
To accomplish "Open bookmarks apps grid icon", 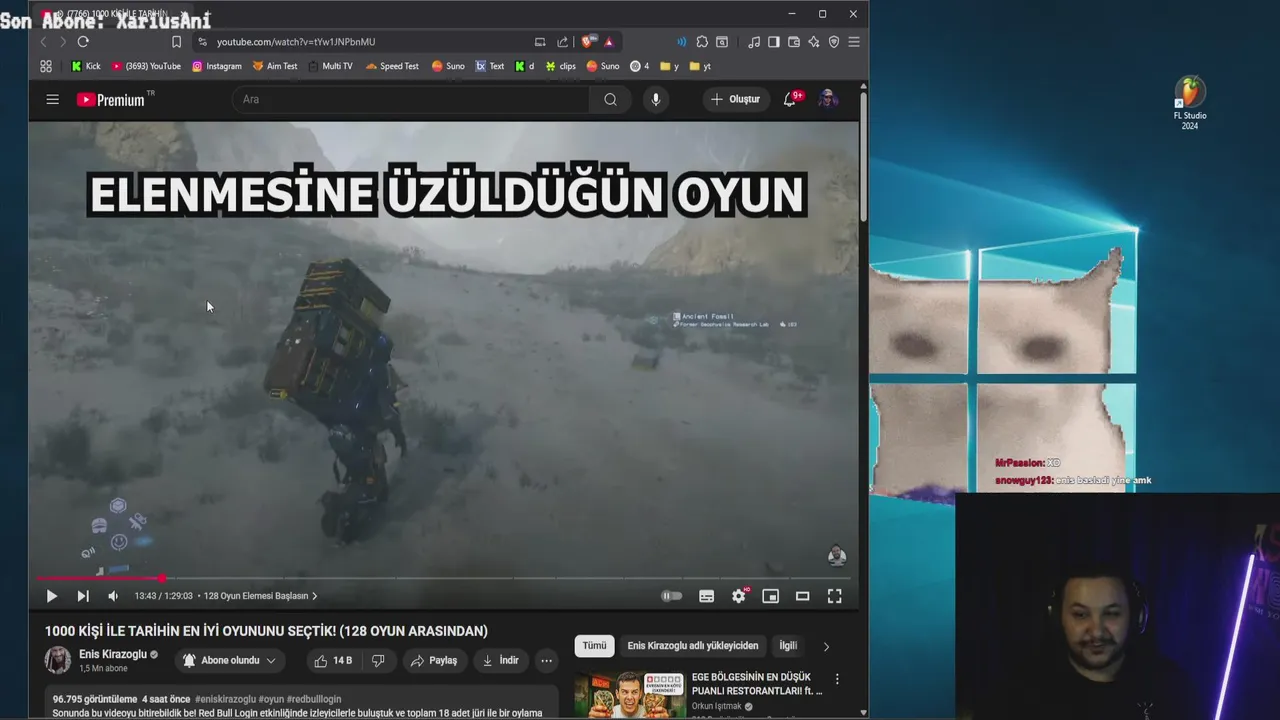I will (46, 66).
